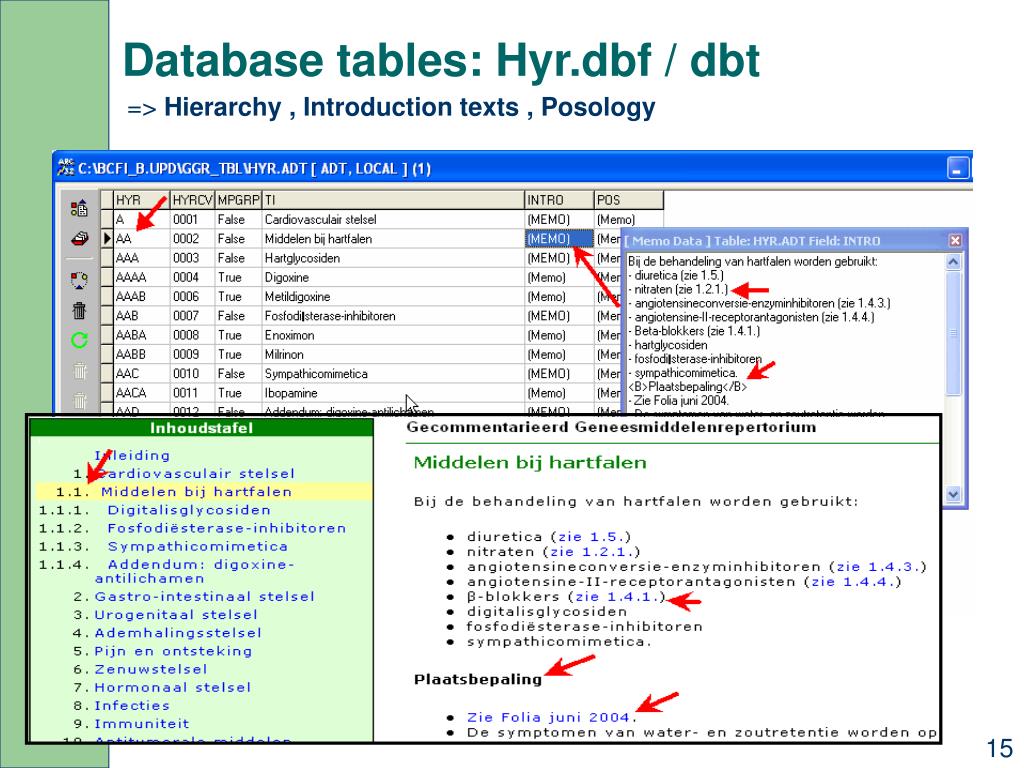Click the HYRCV value 0004
This screenshot has width=1024, height=768.
click(x=193, y=277)
